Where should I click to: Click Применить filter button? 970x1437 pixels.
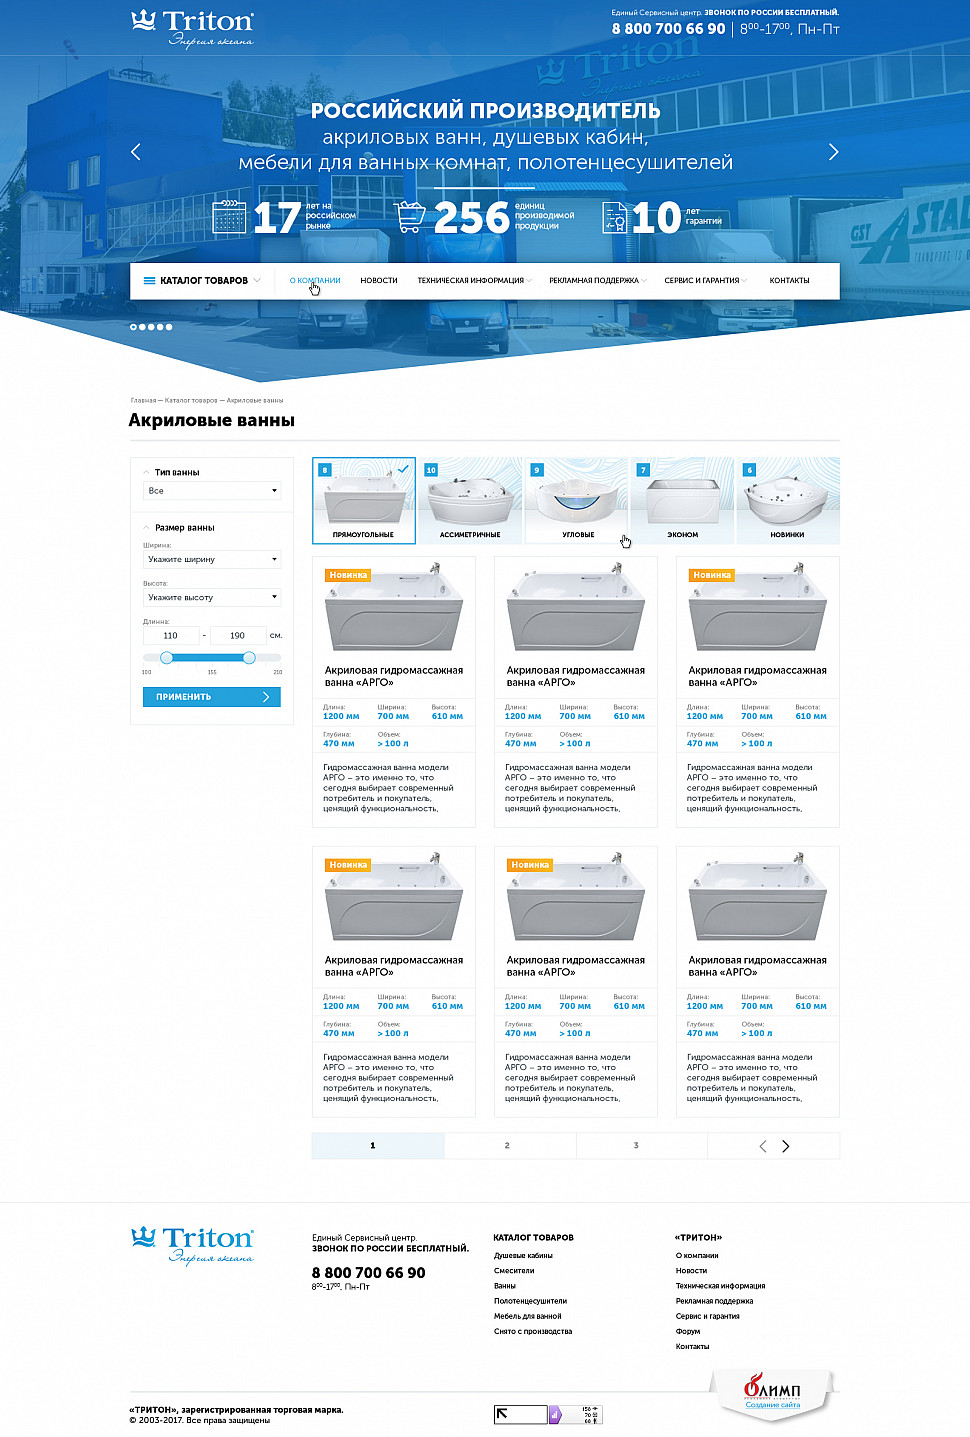click(212, 697)
